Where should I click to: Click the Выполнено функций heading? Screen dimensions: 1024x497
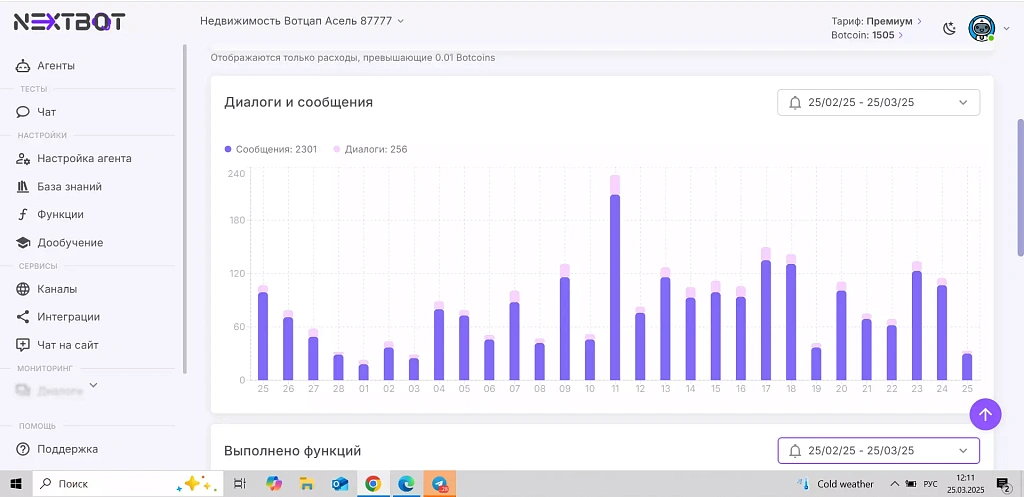pos(293,451)
